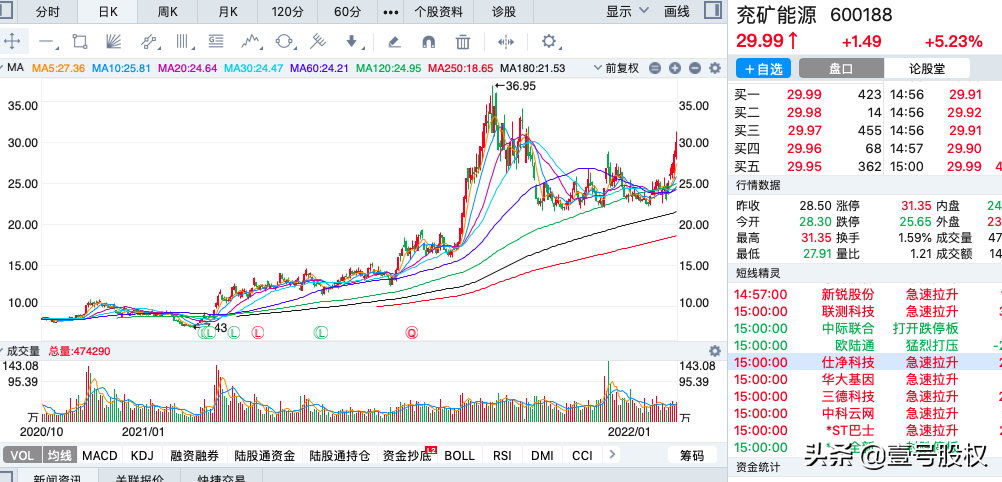
Task: Show more indicators with right chevron
Action: coord(612,455)
